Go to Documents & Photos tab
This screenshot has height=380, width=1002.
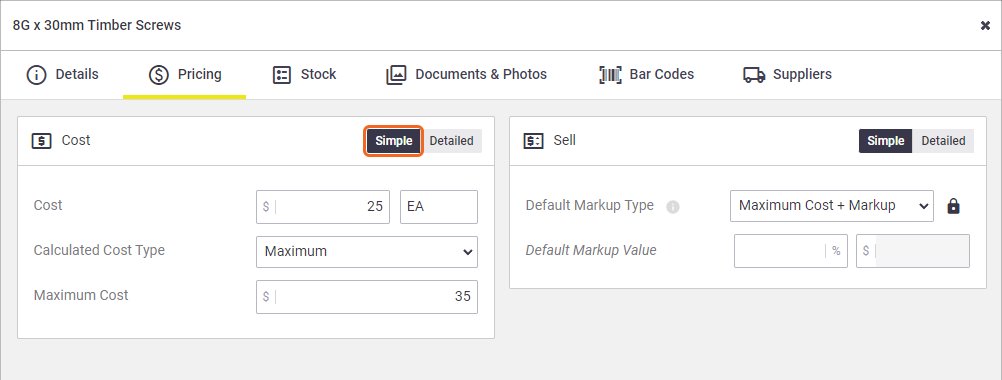(466, 75)
